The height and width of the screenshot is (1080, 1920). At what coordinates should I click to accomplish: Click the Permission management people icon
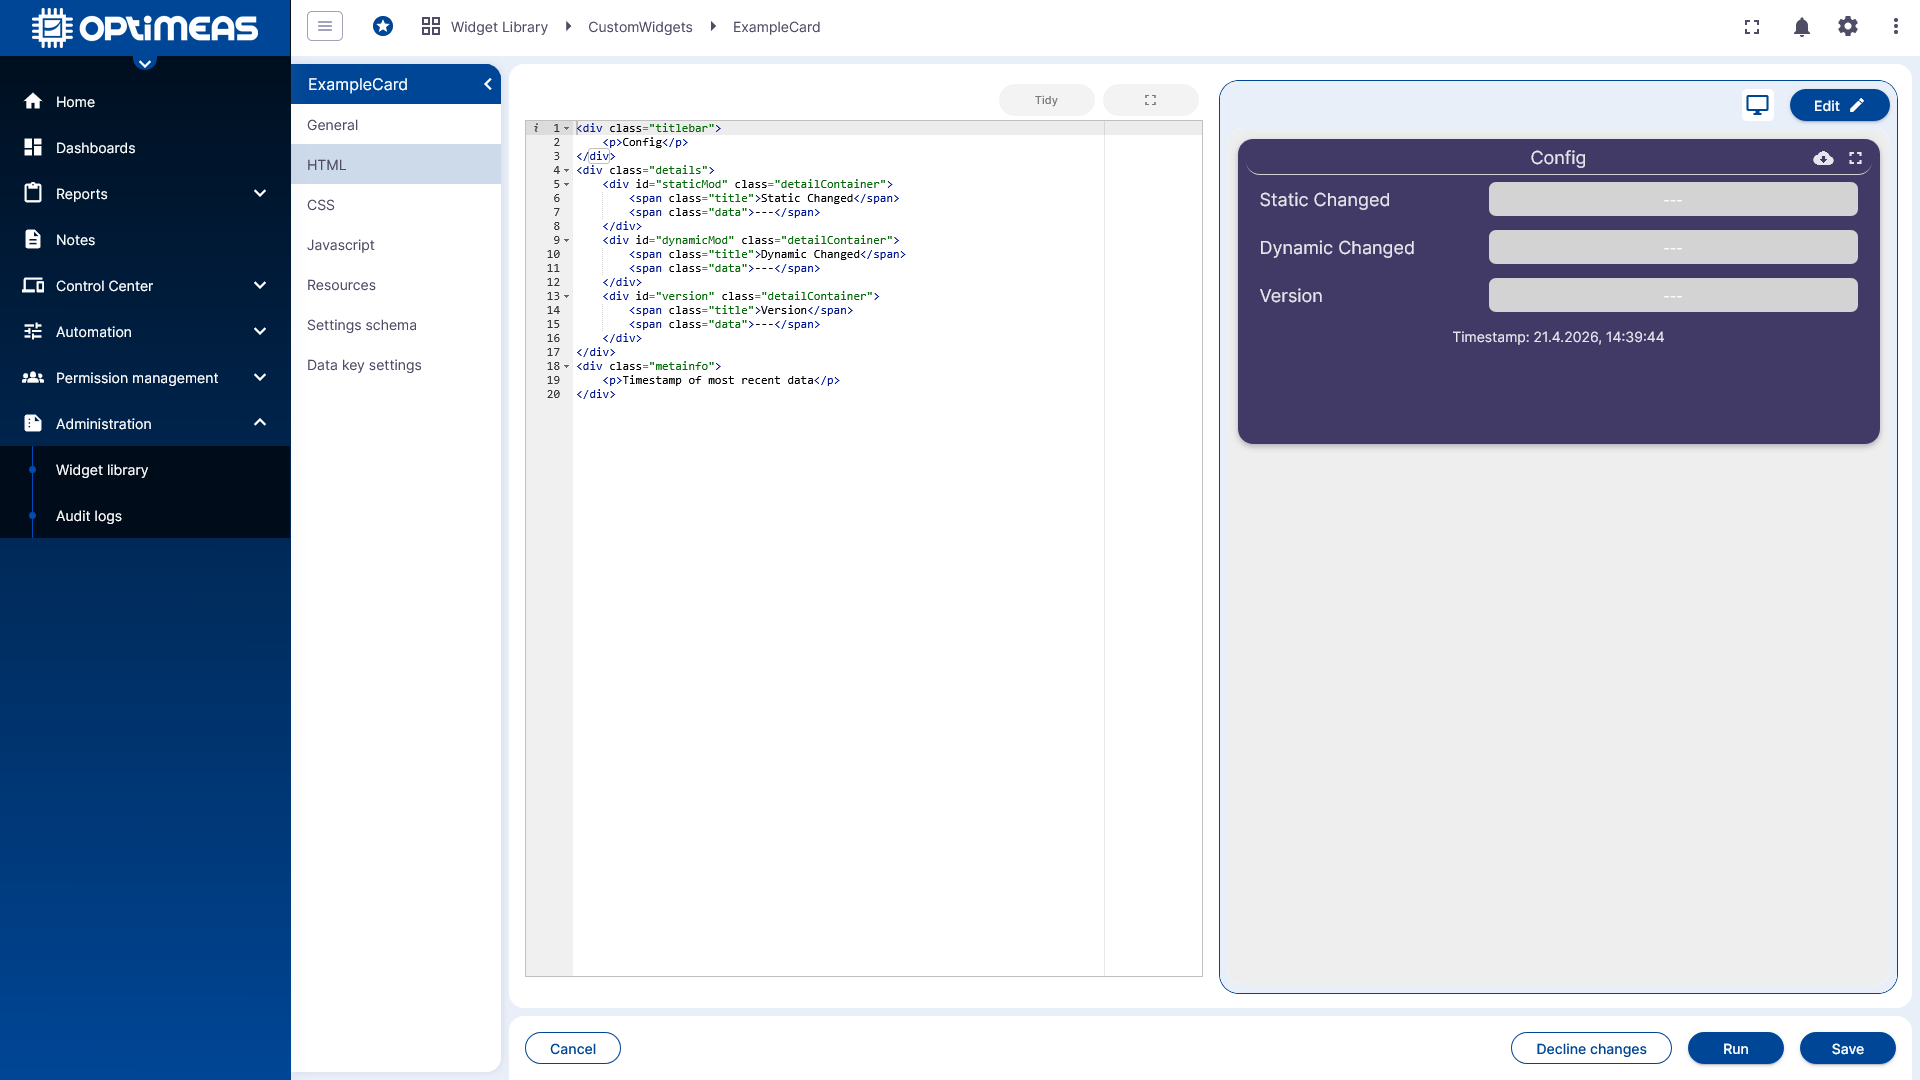point(33,377)
